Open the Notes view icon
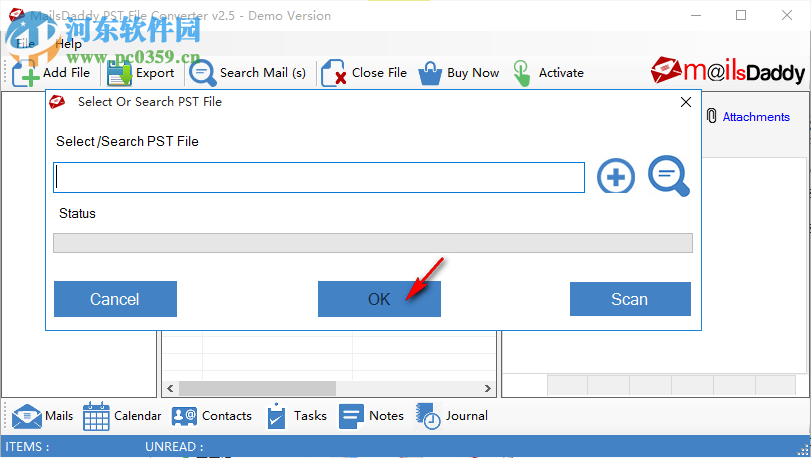Screen dimensions: 811x458 pyautogui.click(x=352, y=416)
